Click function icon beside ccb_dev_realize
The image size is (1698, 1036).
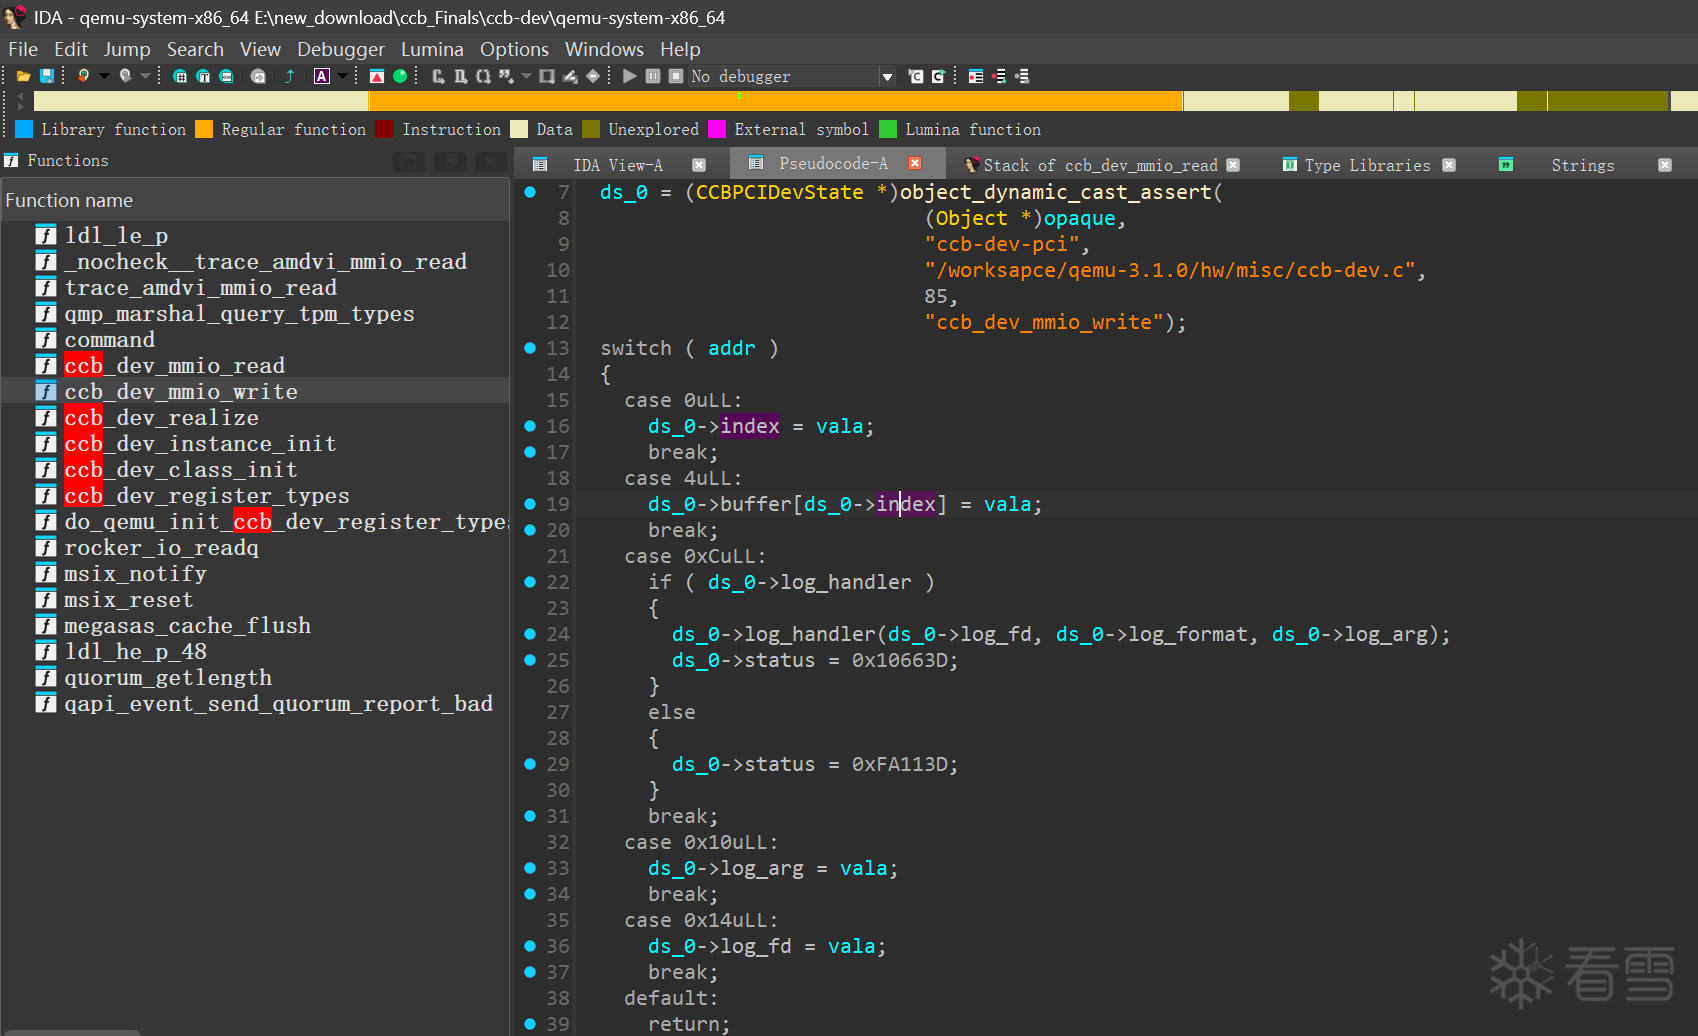click(46, 418)
